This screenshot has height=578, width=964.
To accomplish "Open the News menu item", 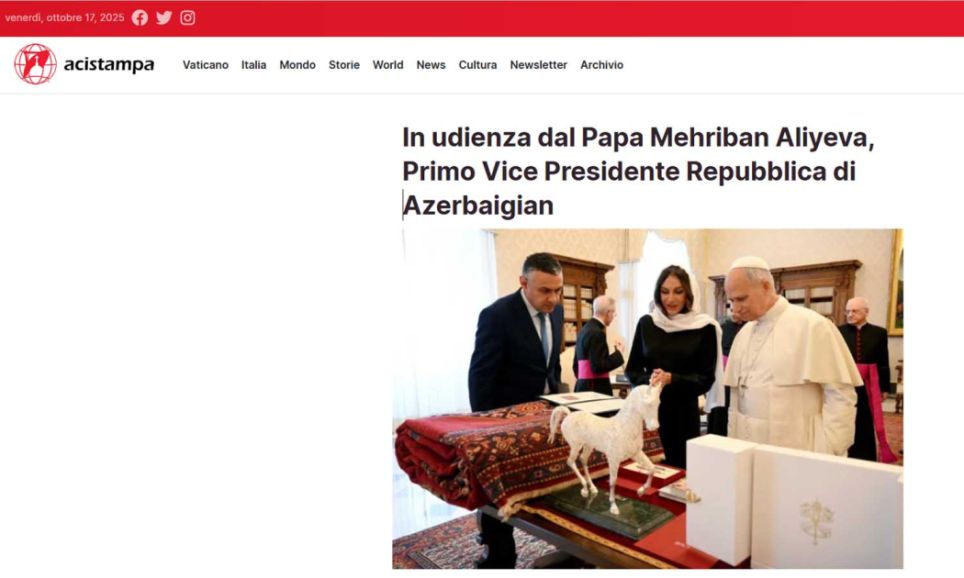I will point(431,65).
